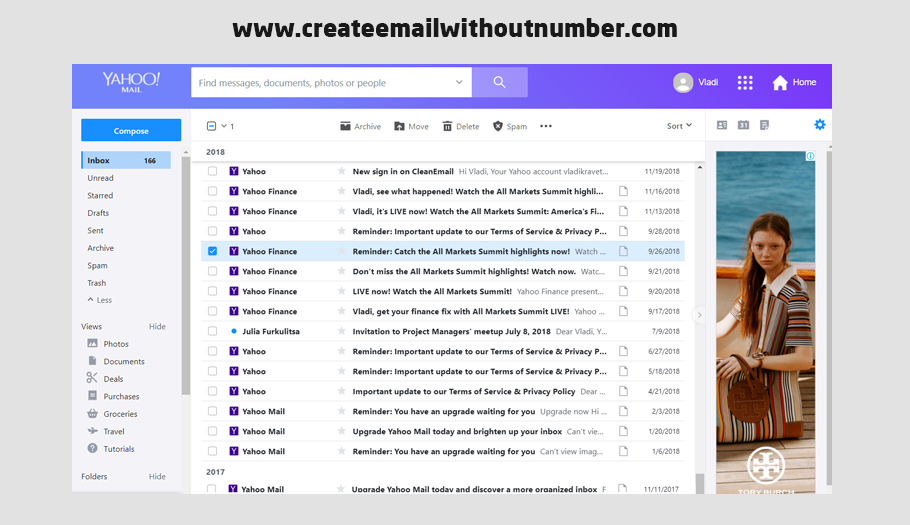Archive the selected message
This screenshot has width=910, height=525.
tap(360, 126)
